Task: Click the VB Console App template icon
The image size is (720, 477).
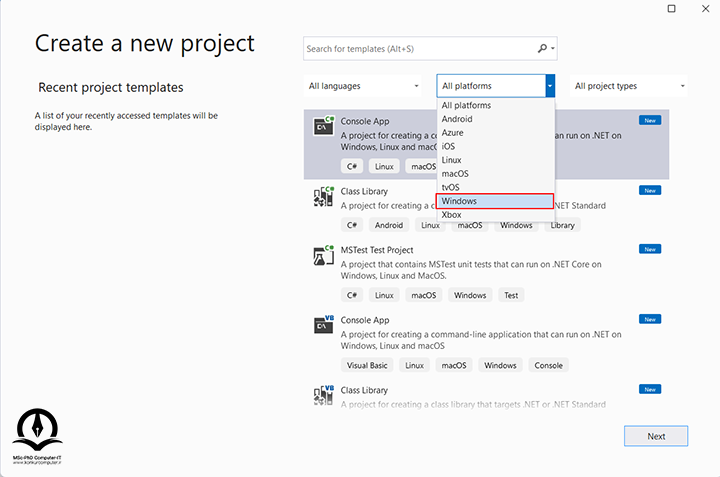Action: point(324,325)
